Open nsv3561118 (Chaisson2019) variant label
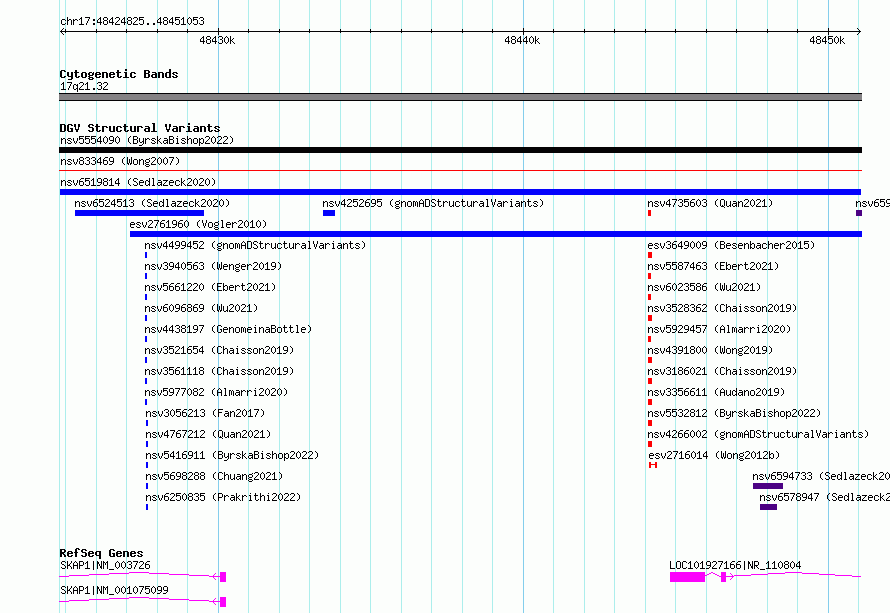The width and height of the screenshot is (890, 613). tap(219, 371)
